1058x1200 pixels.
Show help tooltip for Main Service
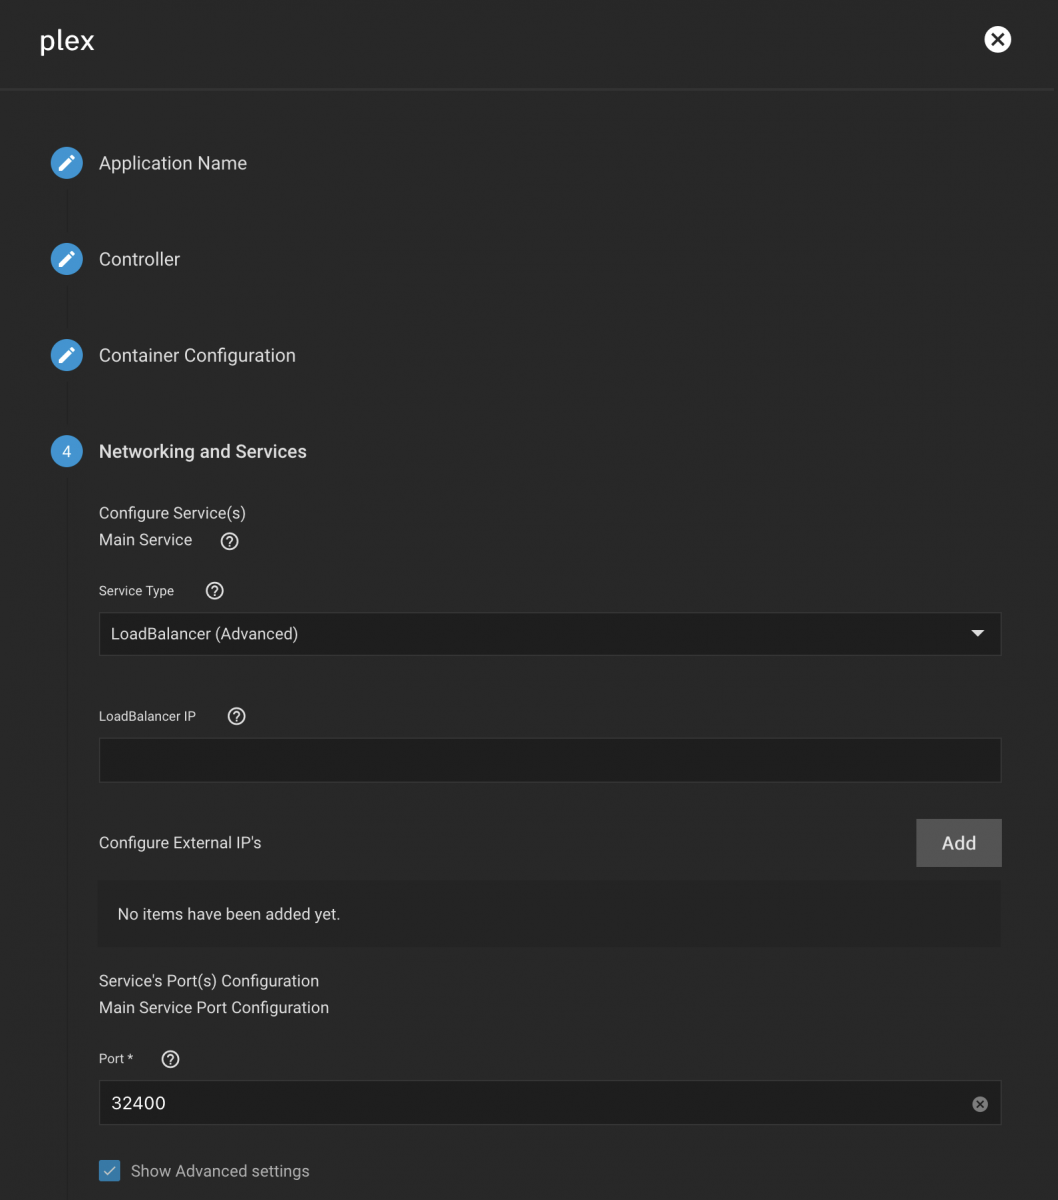(230, 541)
